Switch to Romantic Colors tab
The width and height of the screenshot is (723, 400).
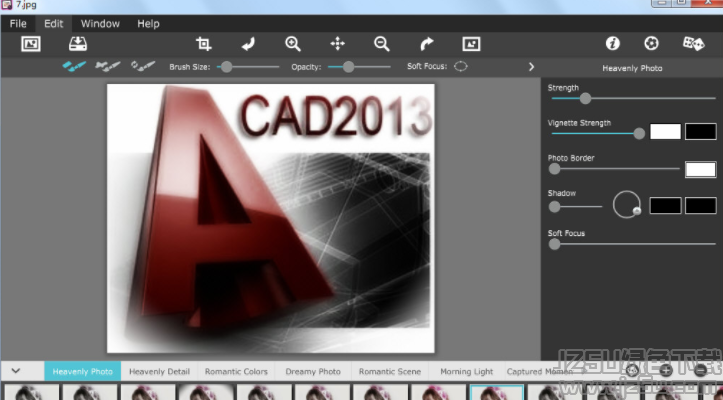tap(236, 371)
